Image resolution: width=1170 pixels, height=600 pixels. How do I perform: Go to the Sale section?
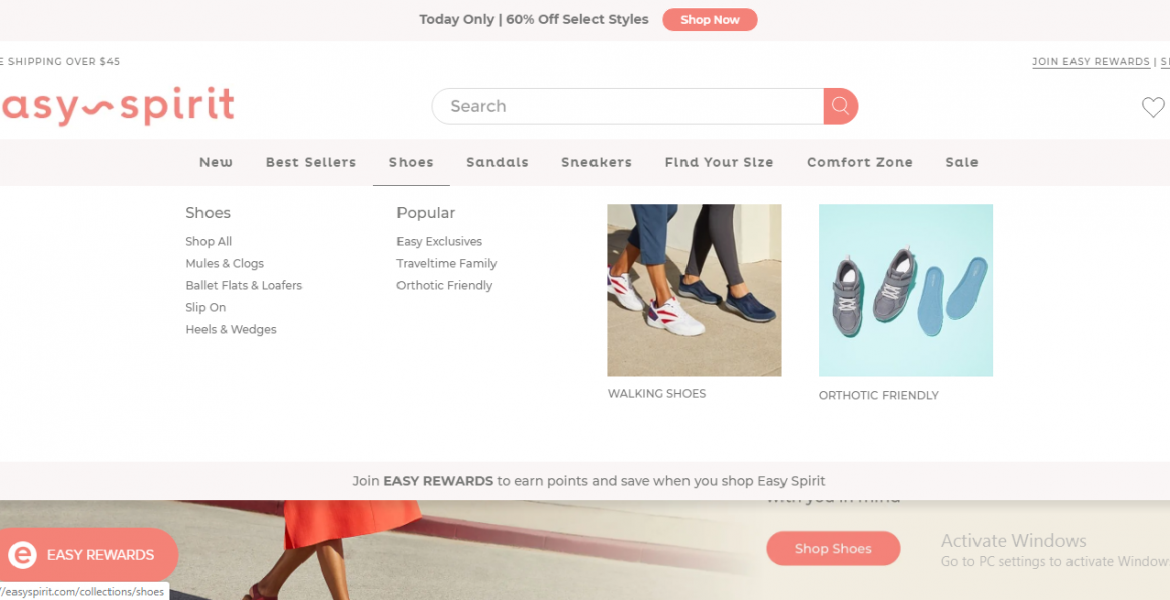(962, 162)
